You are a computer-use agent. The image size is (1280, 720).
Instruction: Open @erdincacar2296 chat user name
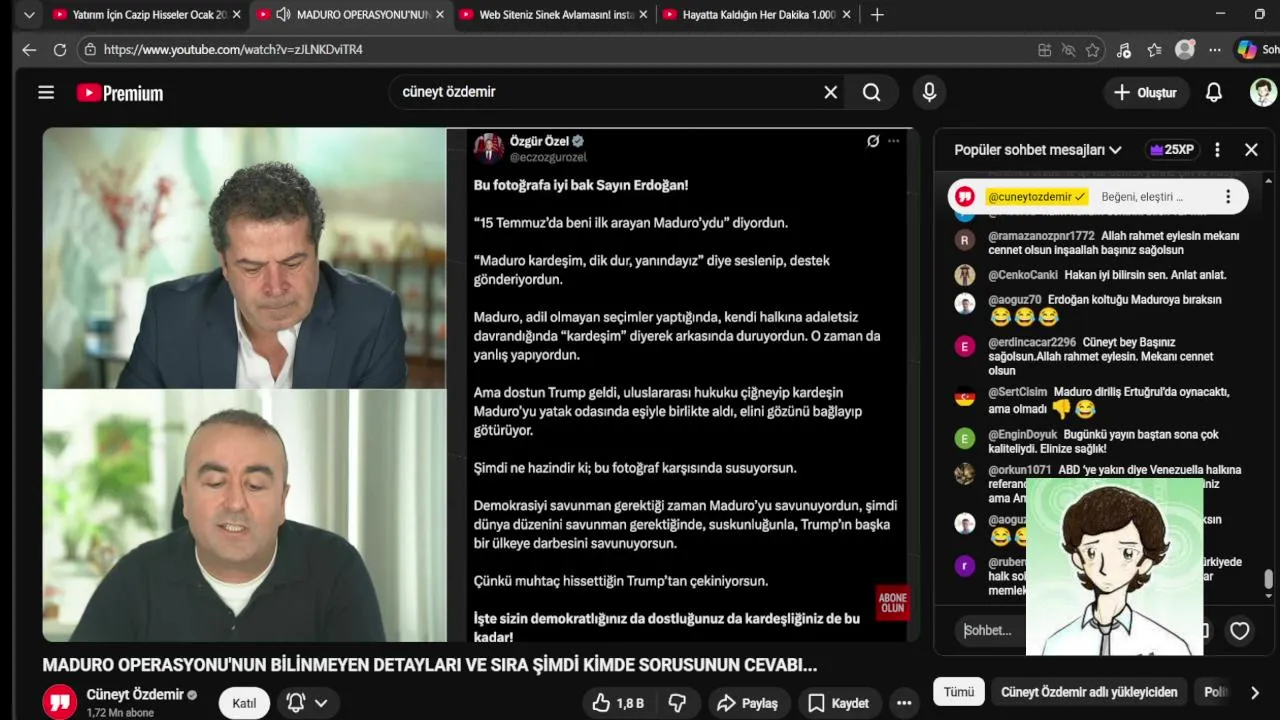[x=1032, y=342]
